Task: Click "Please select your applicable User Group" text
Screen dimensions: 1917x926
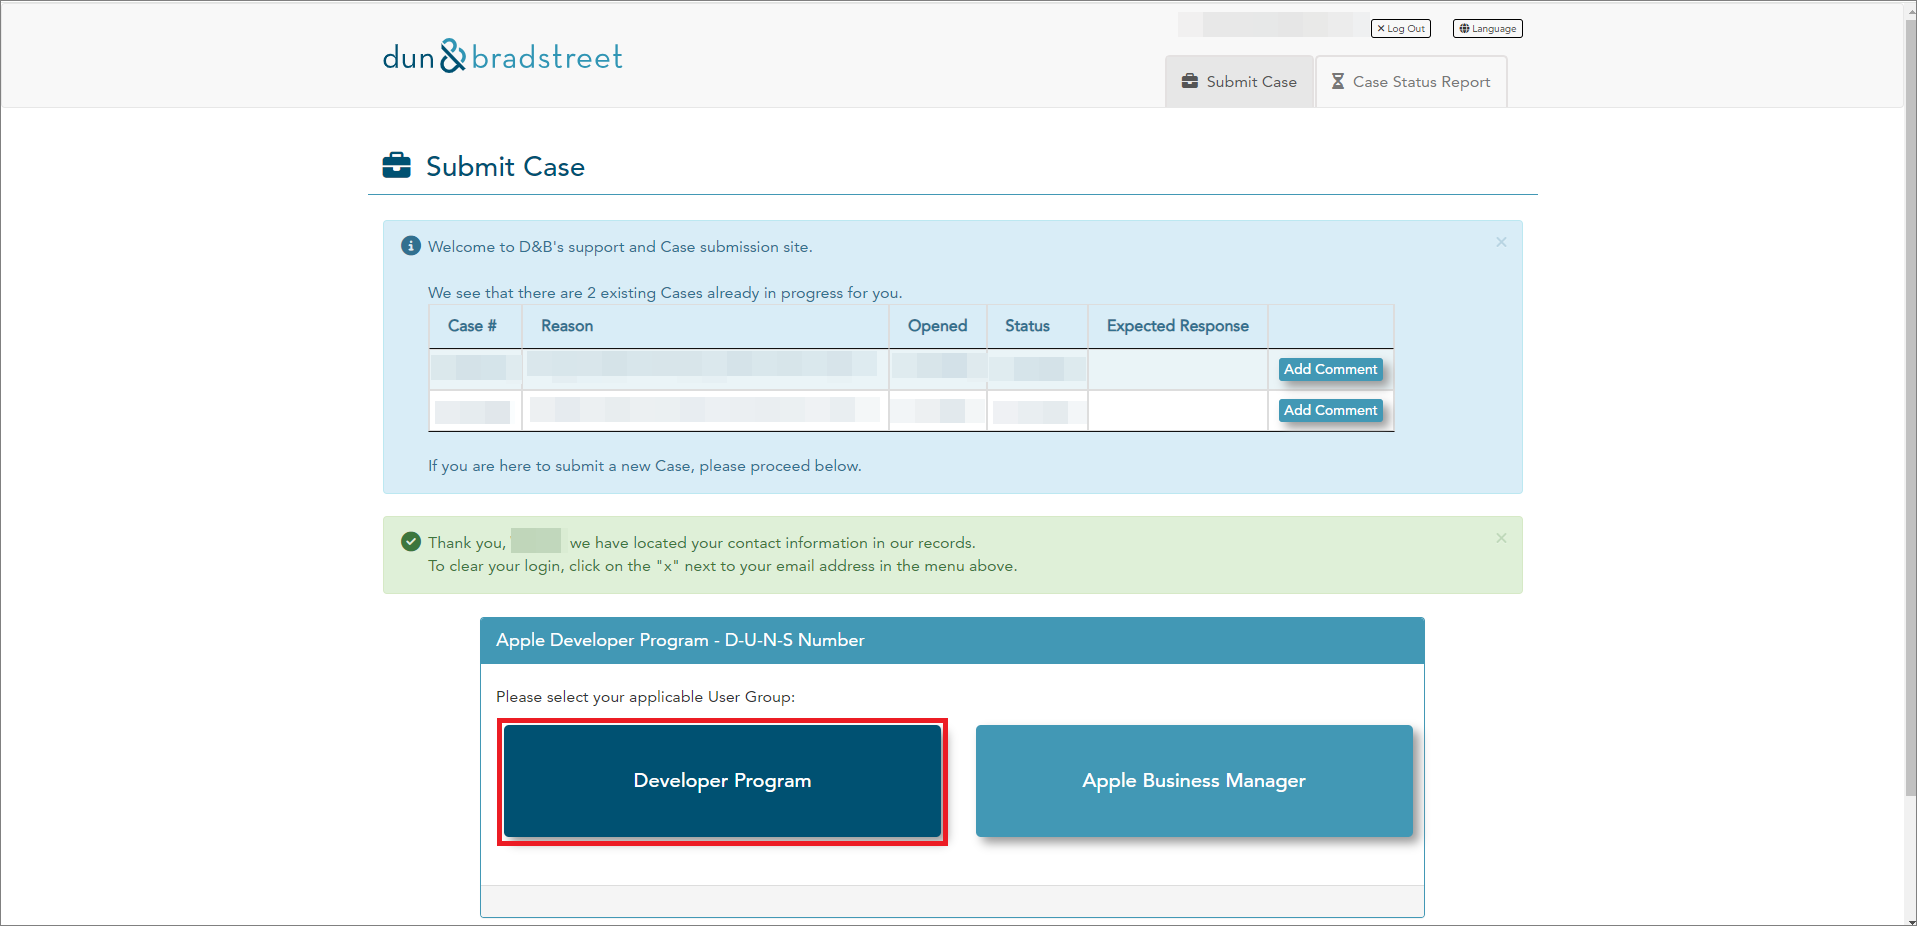Action: [x=645, y=697]
